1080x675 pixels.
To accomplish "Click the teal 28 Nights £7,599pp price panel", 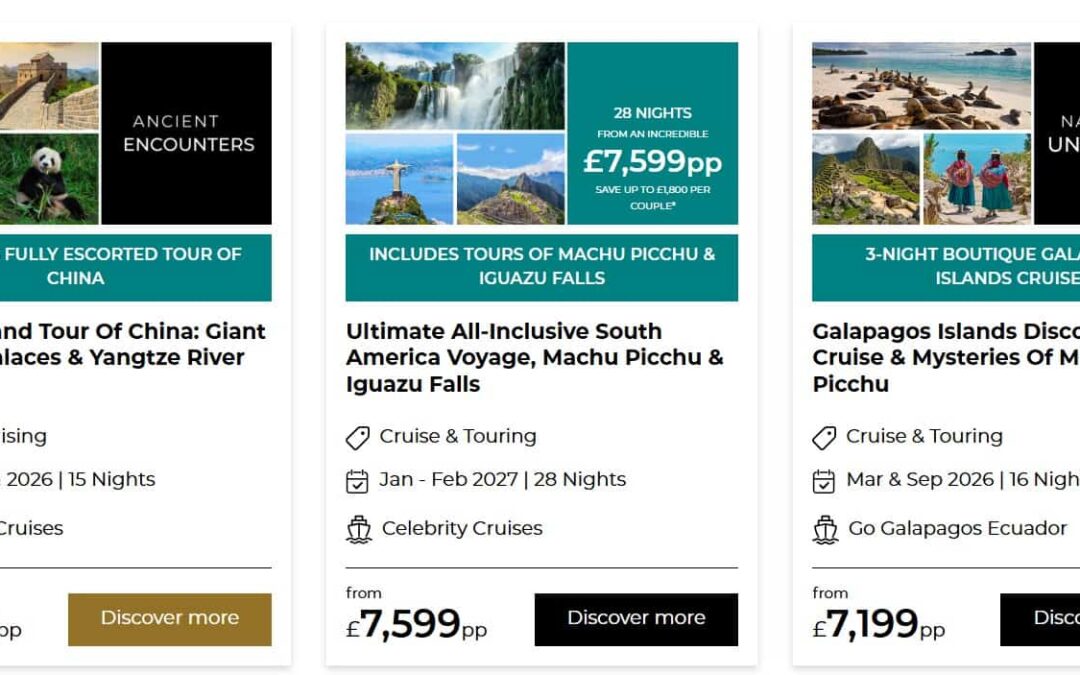I will 652,133.
